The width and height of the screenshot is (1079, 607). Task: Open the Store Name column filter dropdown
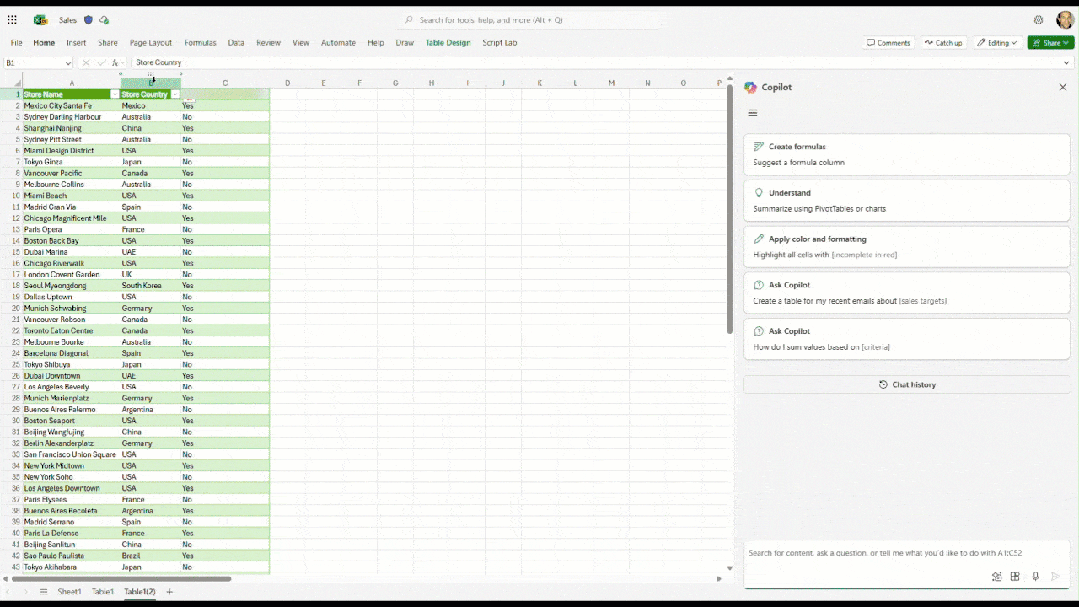click(114, 95)
